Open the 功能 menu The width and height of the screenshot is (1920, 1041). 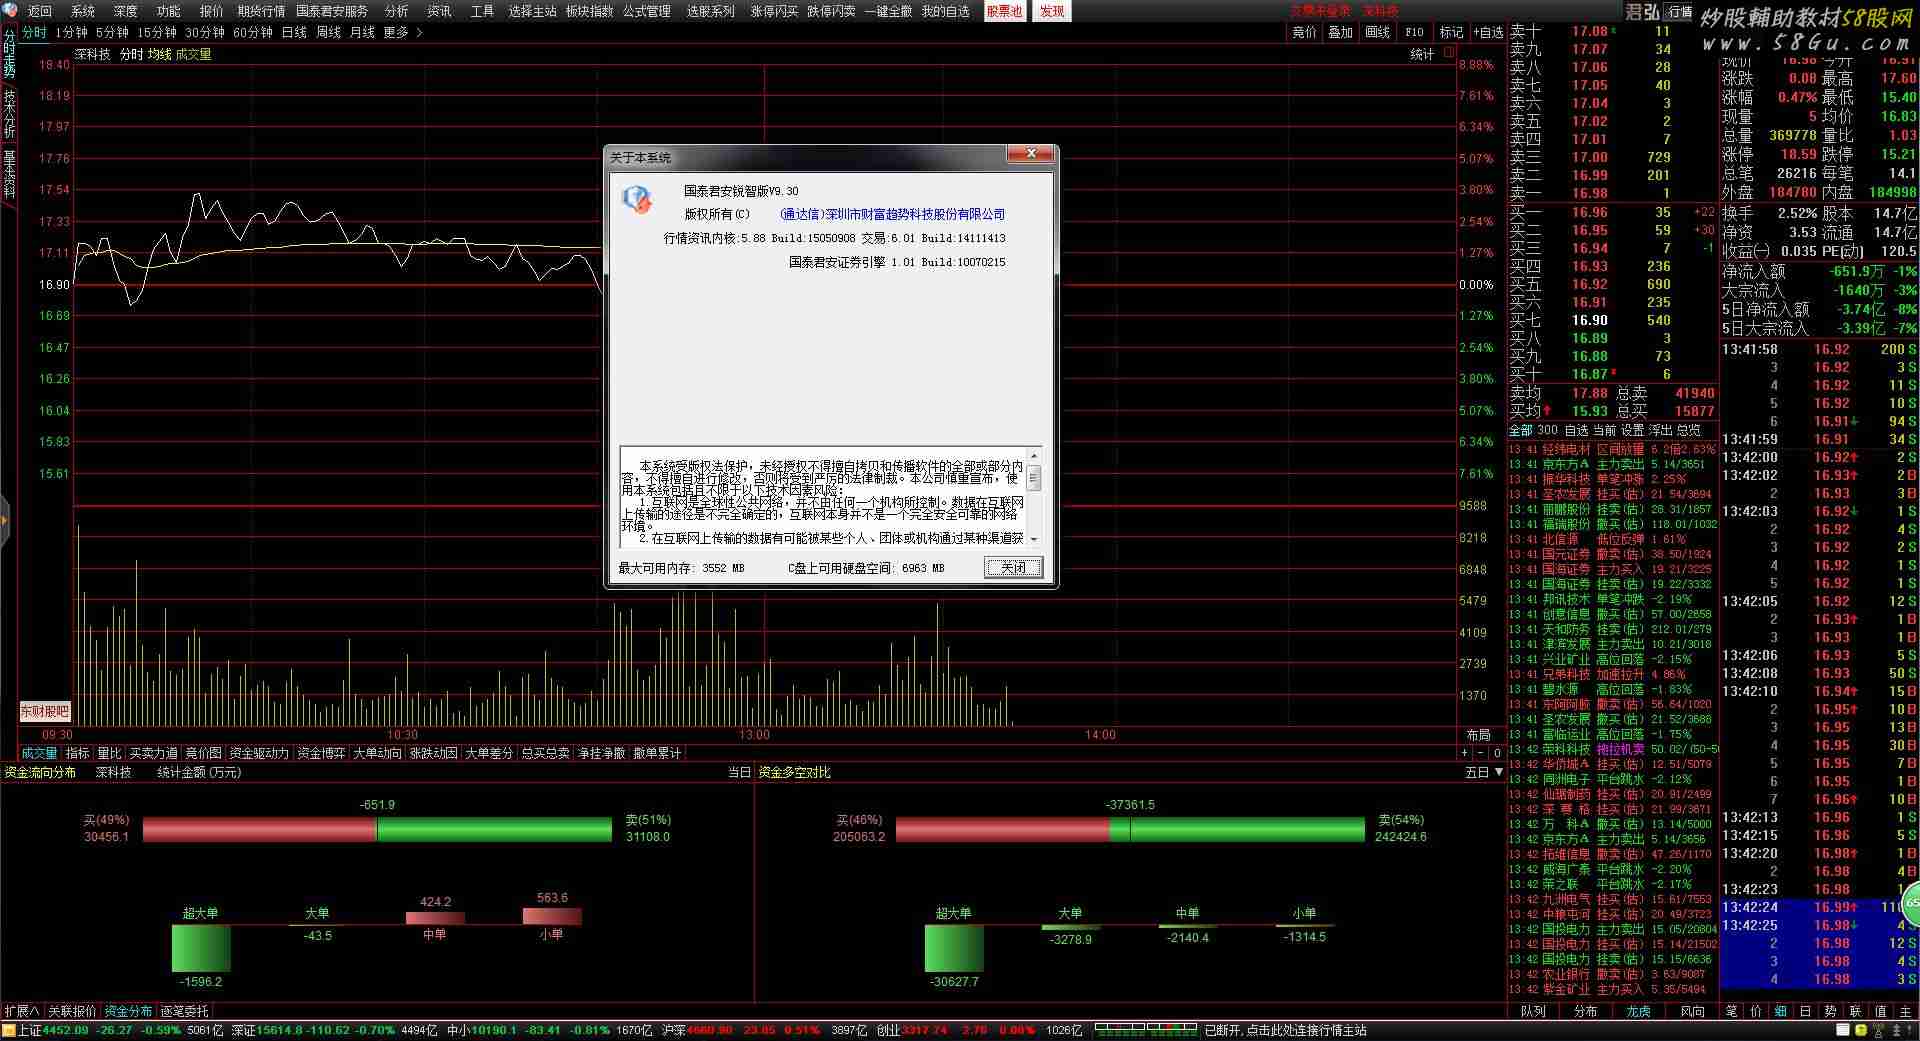coord(168,11)
